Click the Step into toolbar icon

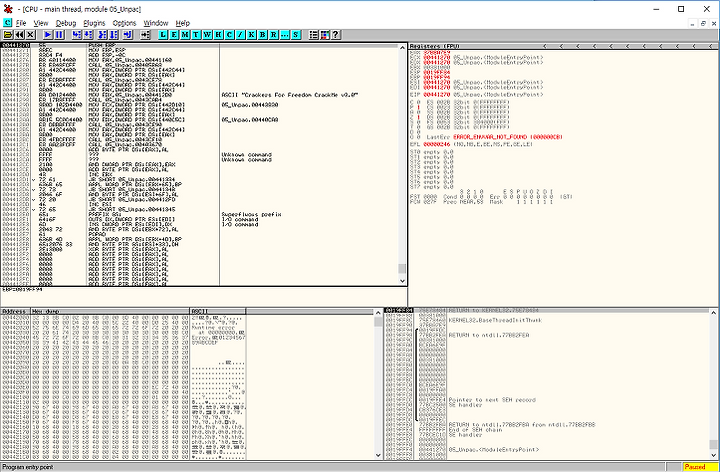pos(77,34)
